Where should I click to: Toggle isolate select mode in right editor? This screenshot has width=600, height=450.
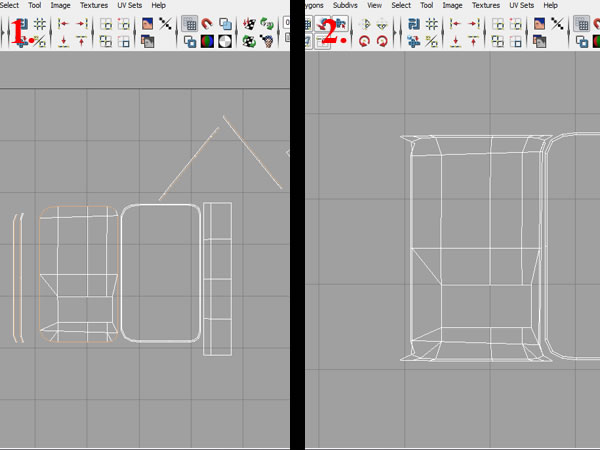click(x=497, y=24)
